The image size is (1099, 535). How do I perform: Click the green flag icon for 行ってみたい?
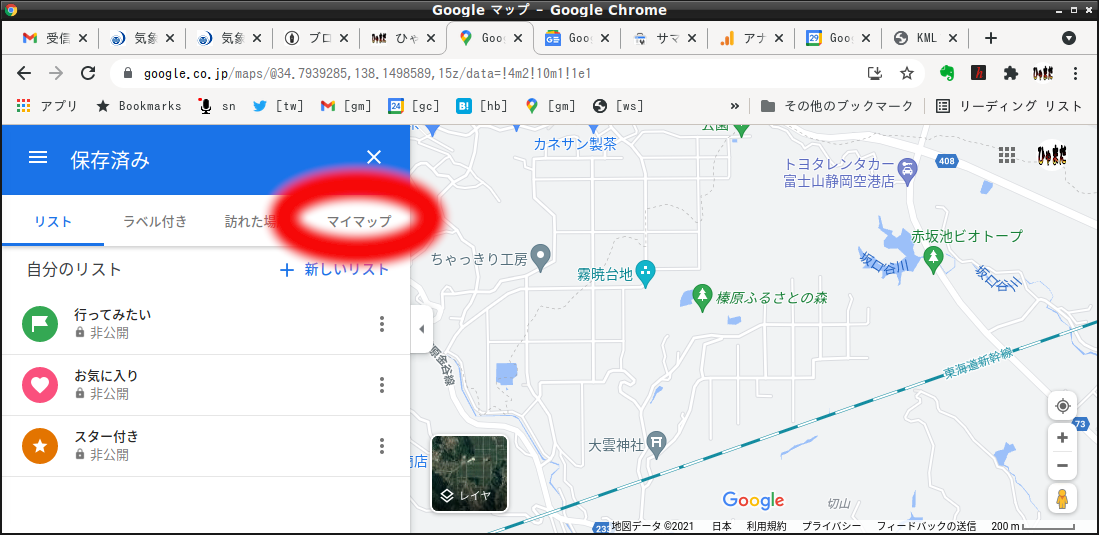click(40, 324)
